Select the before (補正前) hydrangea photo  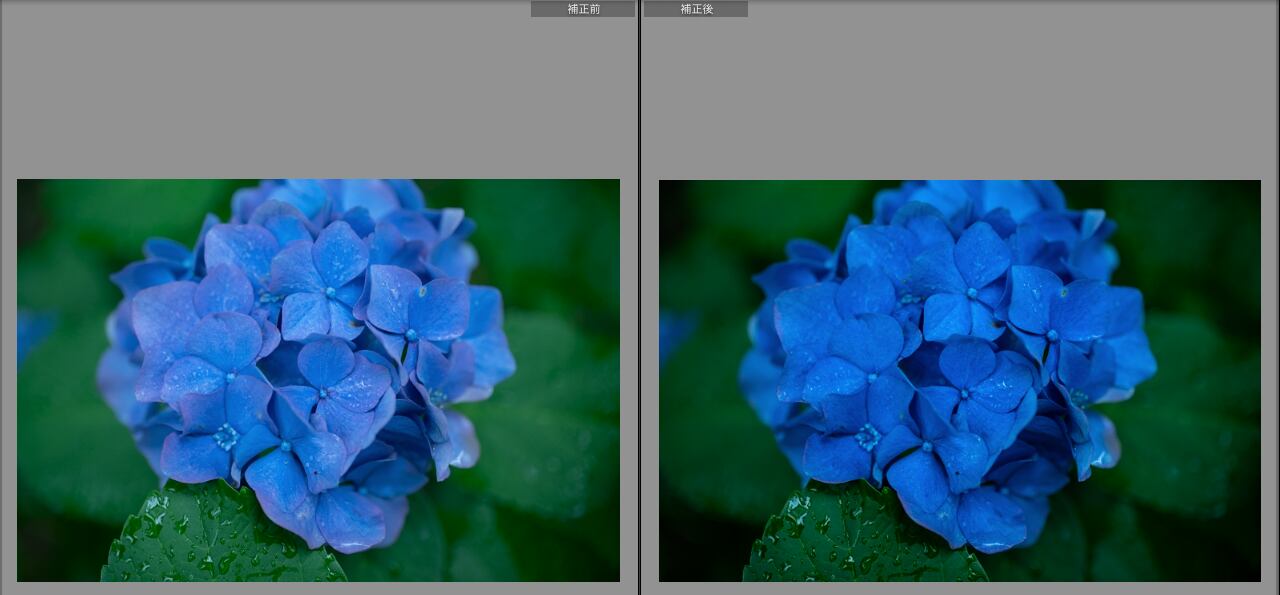point(318,380)
